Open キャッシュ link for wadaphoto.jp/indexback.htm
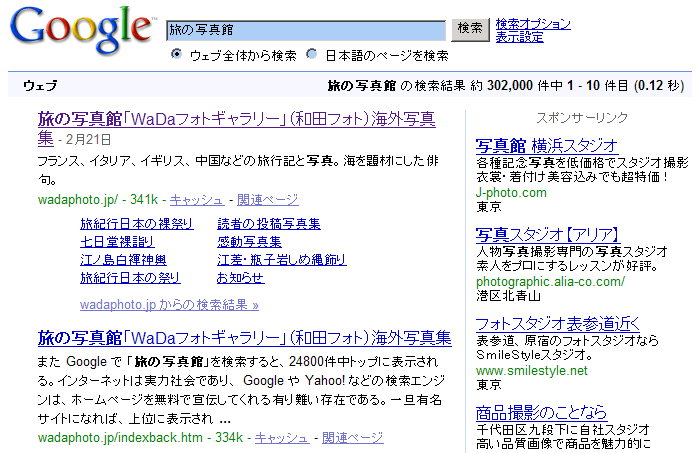Image resolution: width=698 pixels, height=453 pixels. 282,438
